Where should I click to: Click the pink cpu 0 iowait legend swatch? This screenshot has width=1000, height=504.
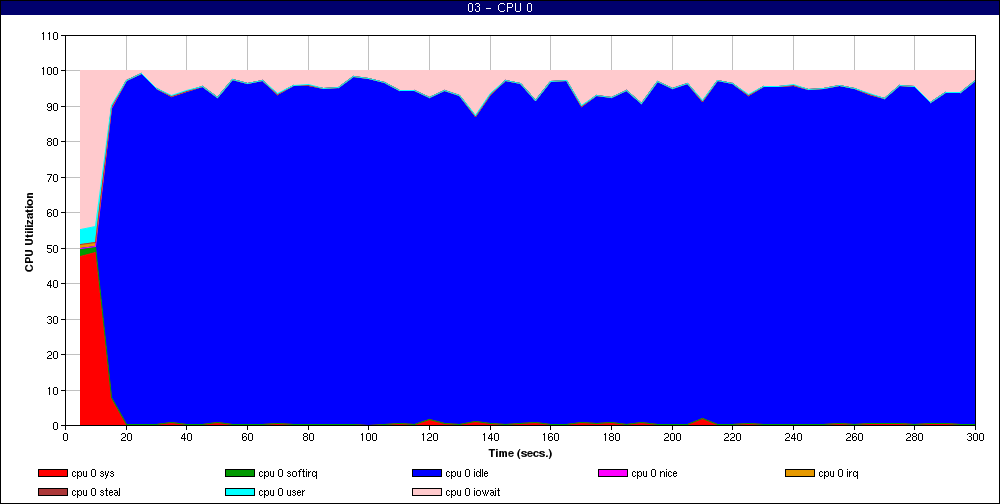tap(427, 492)
